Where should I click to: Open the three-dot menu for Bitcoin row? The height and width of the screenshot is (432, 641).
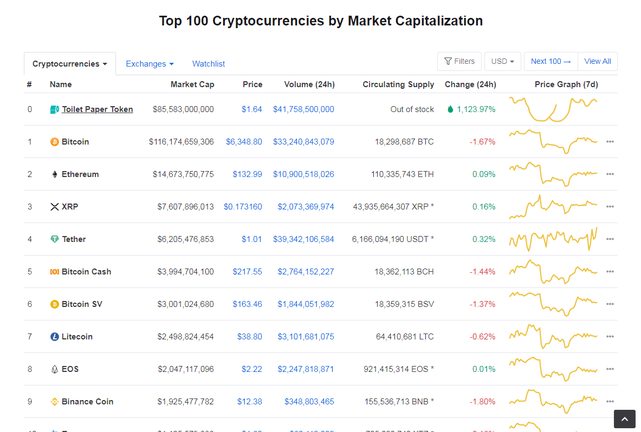610,142
